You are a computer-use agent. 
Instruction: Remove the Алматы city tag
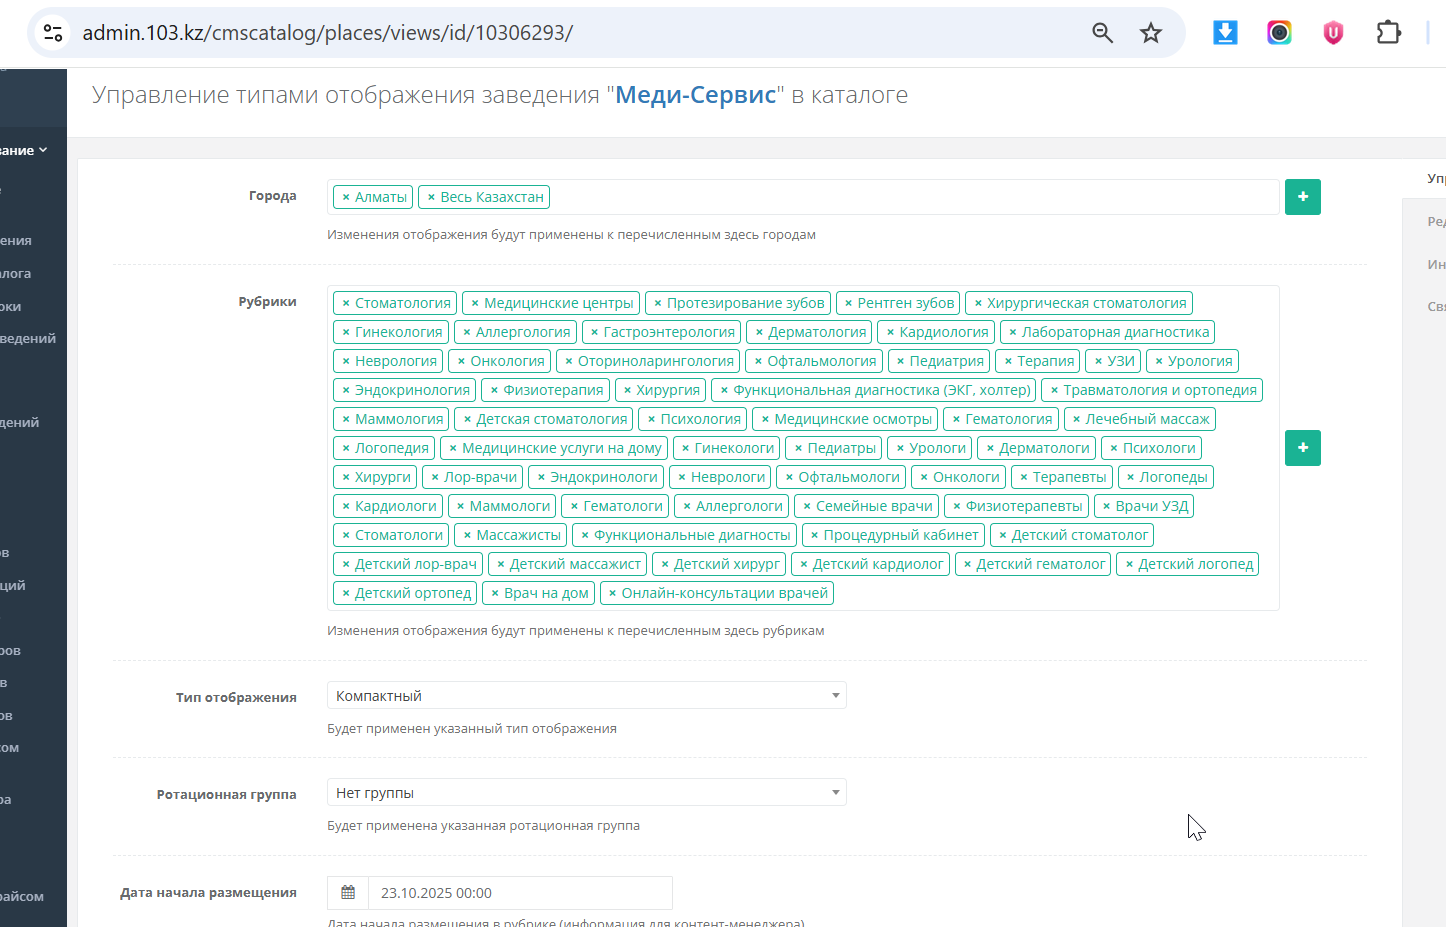click(x=346, y=198)
